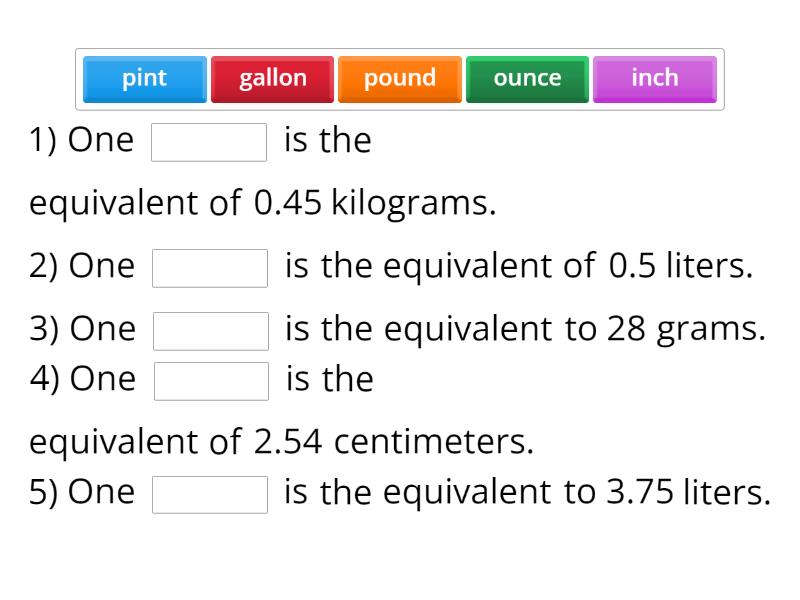Select the purple 'inch' word tile
This screenshot has width=800, height=600.
tap(654, 79)
